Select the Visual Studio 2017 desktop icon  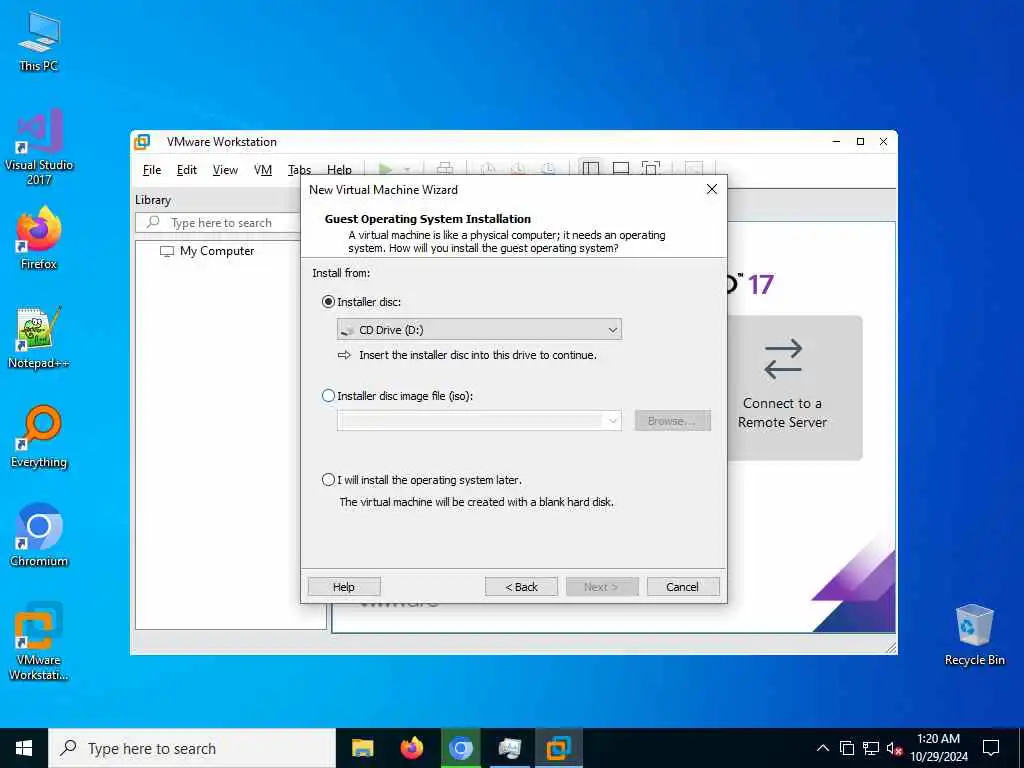(x=39, y=147)
